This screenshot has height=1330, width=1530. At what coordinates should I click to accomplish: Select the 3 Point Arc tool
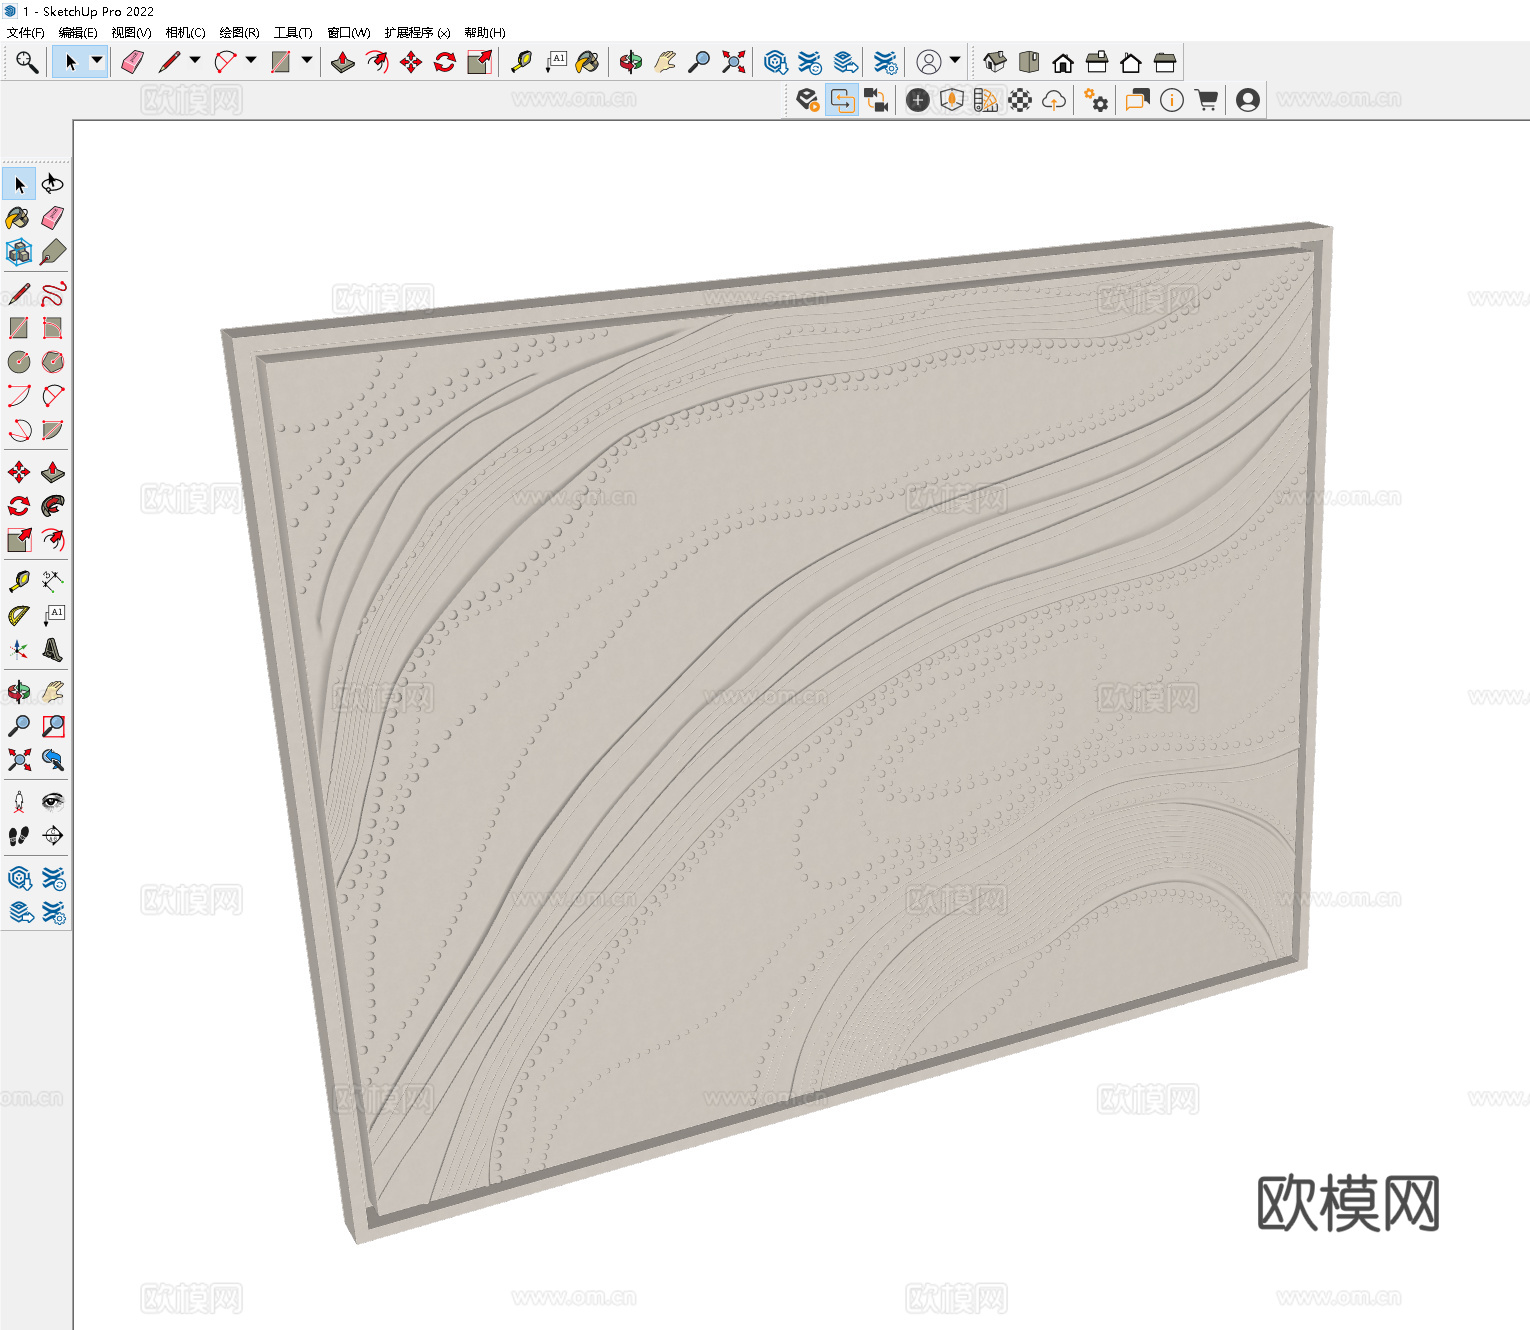point(19,430)
